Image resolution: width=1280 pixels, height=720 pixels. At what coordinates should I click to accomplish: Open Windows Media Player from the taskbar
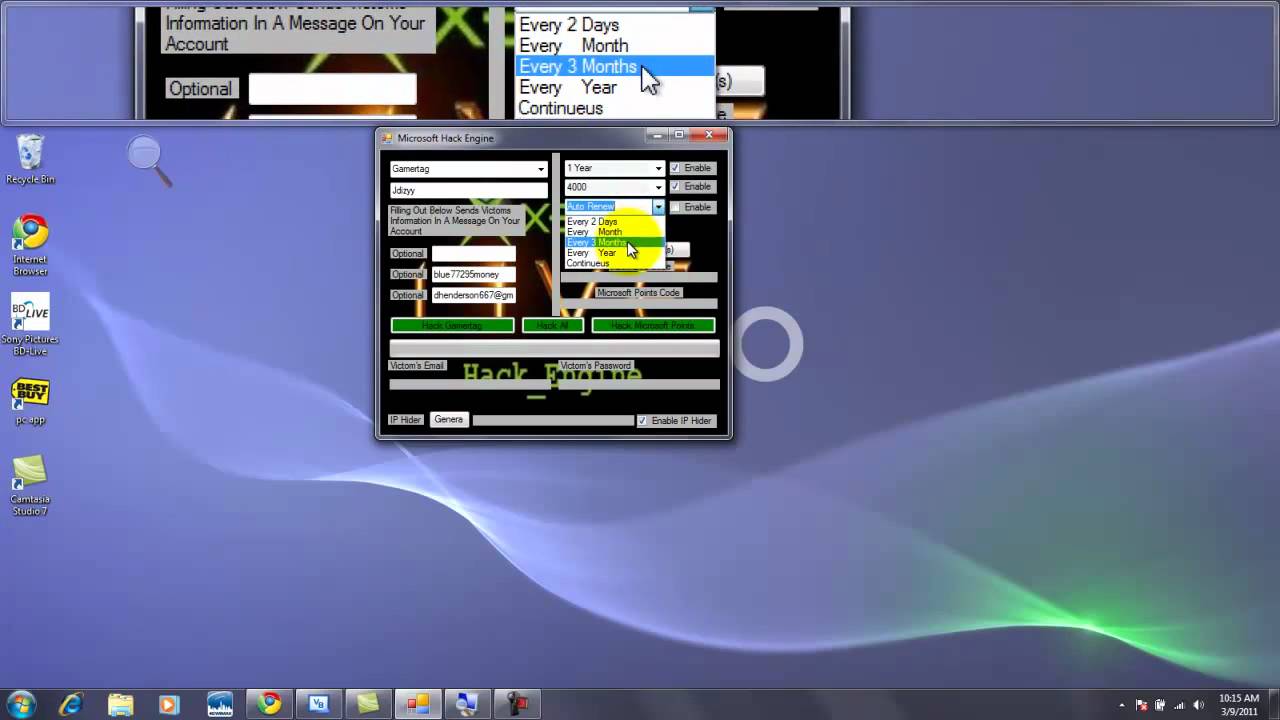[x=169, y=704]
